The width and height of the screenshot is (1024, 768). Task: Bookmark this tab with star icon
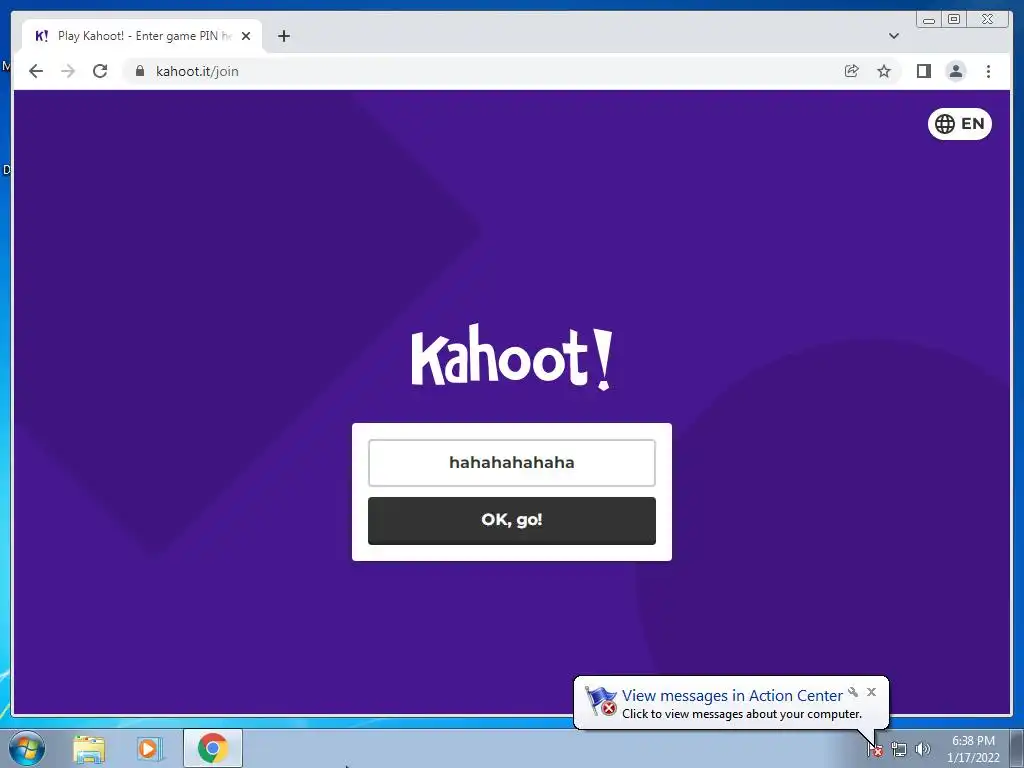[x=884, y=71]
